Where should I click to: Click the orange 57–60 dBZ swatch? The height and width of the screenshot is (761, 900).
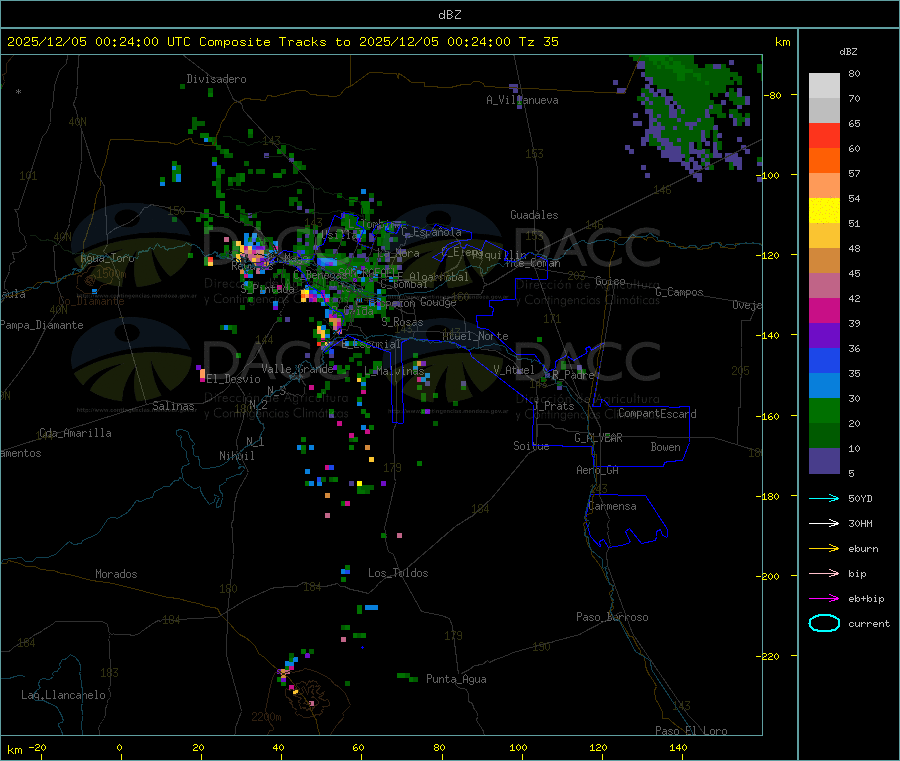tap(824, 161)
